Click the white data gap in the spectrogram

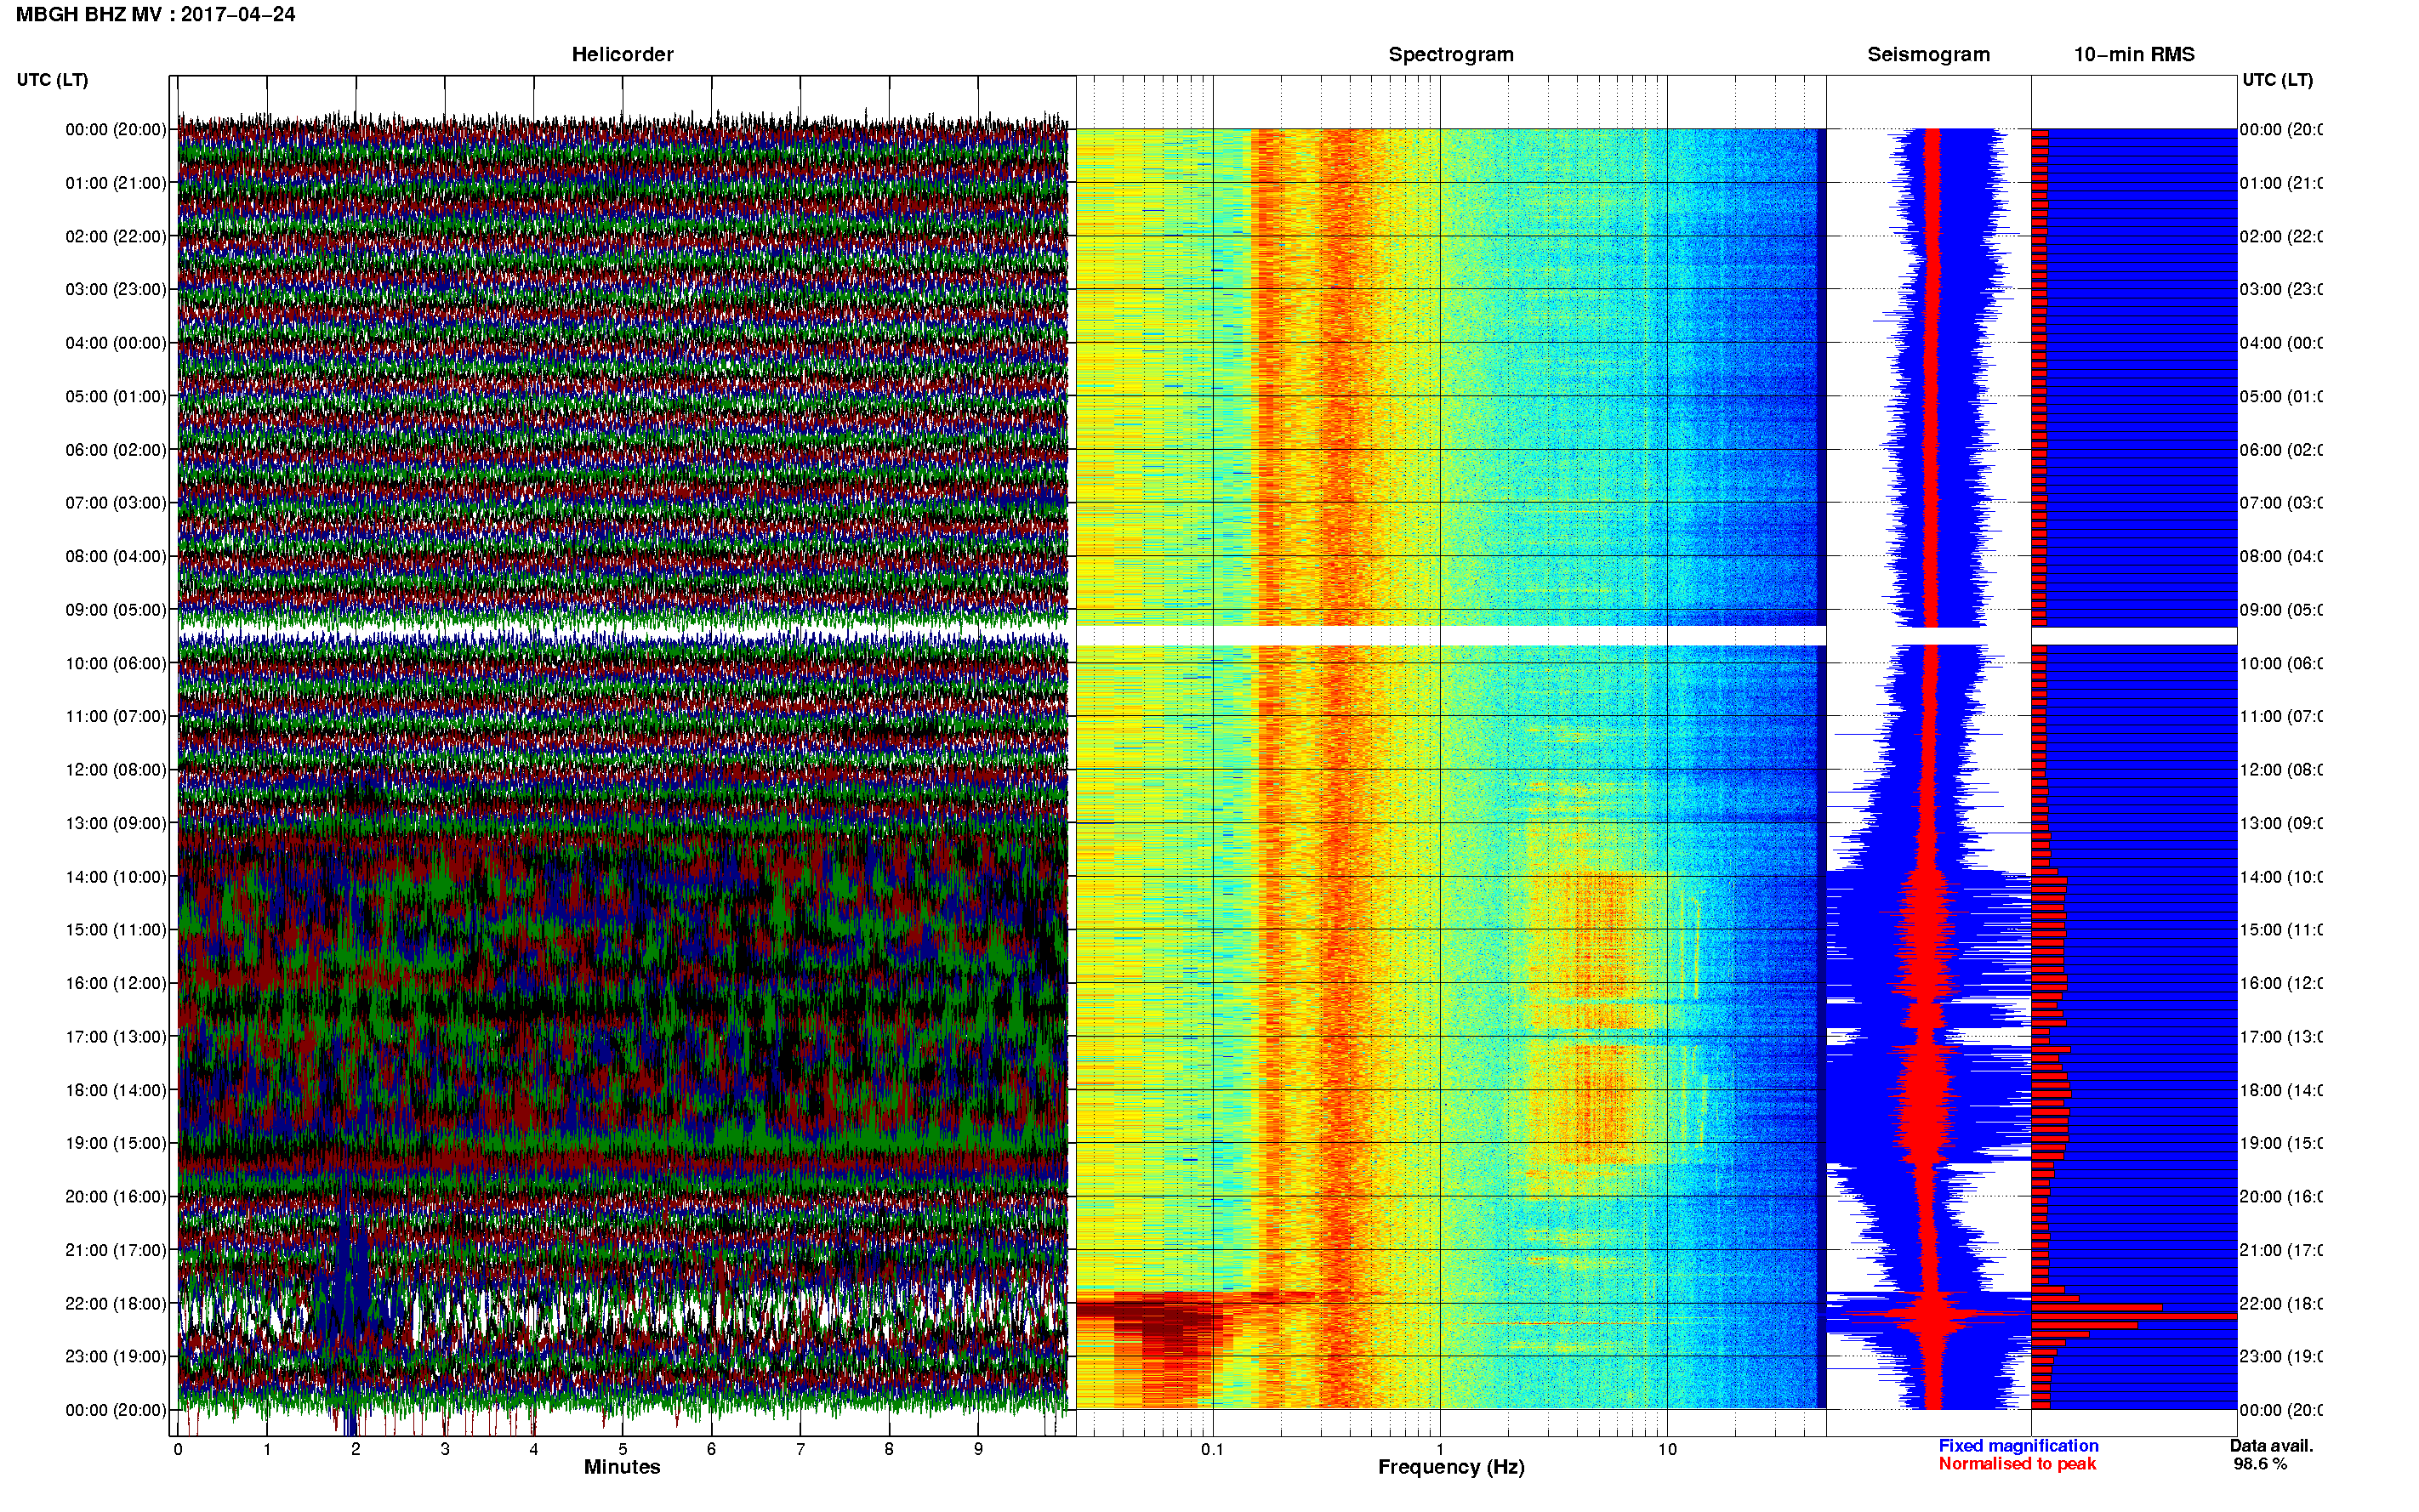(1450, 636)
